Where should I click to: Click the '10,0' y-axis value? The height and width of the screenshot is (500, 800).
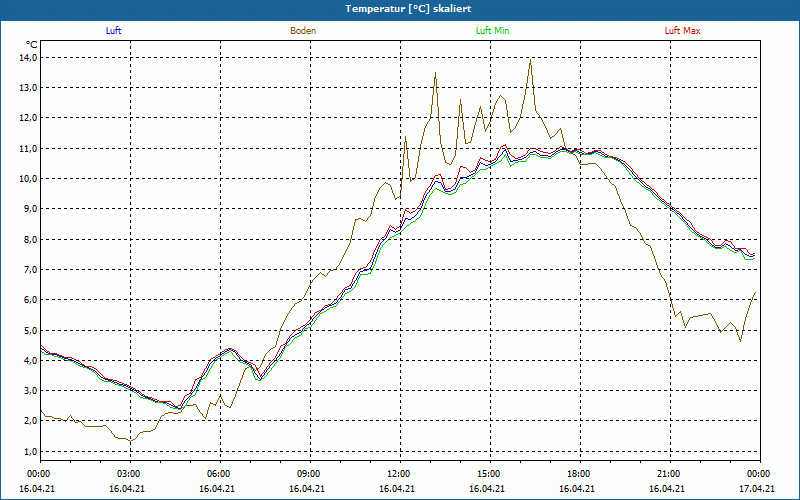coord(29,179)
